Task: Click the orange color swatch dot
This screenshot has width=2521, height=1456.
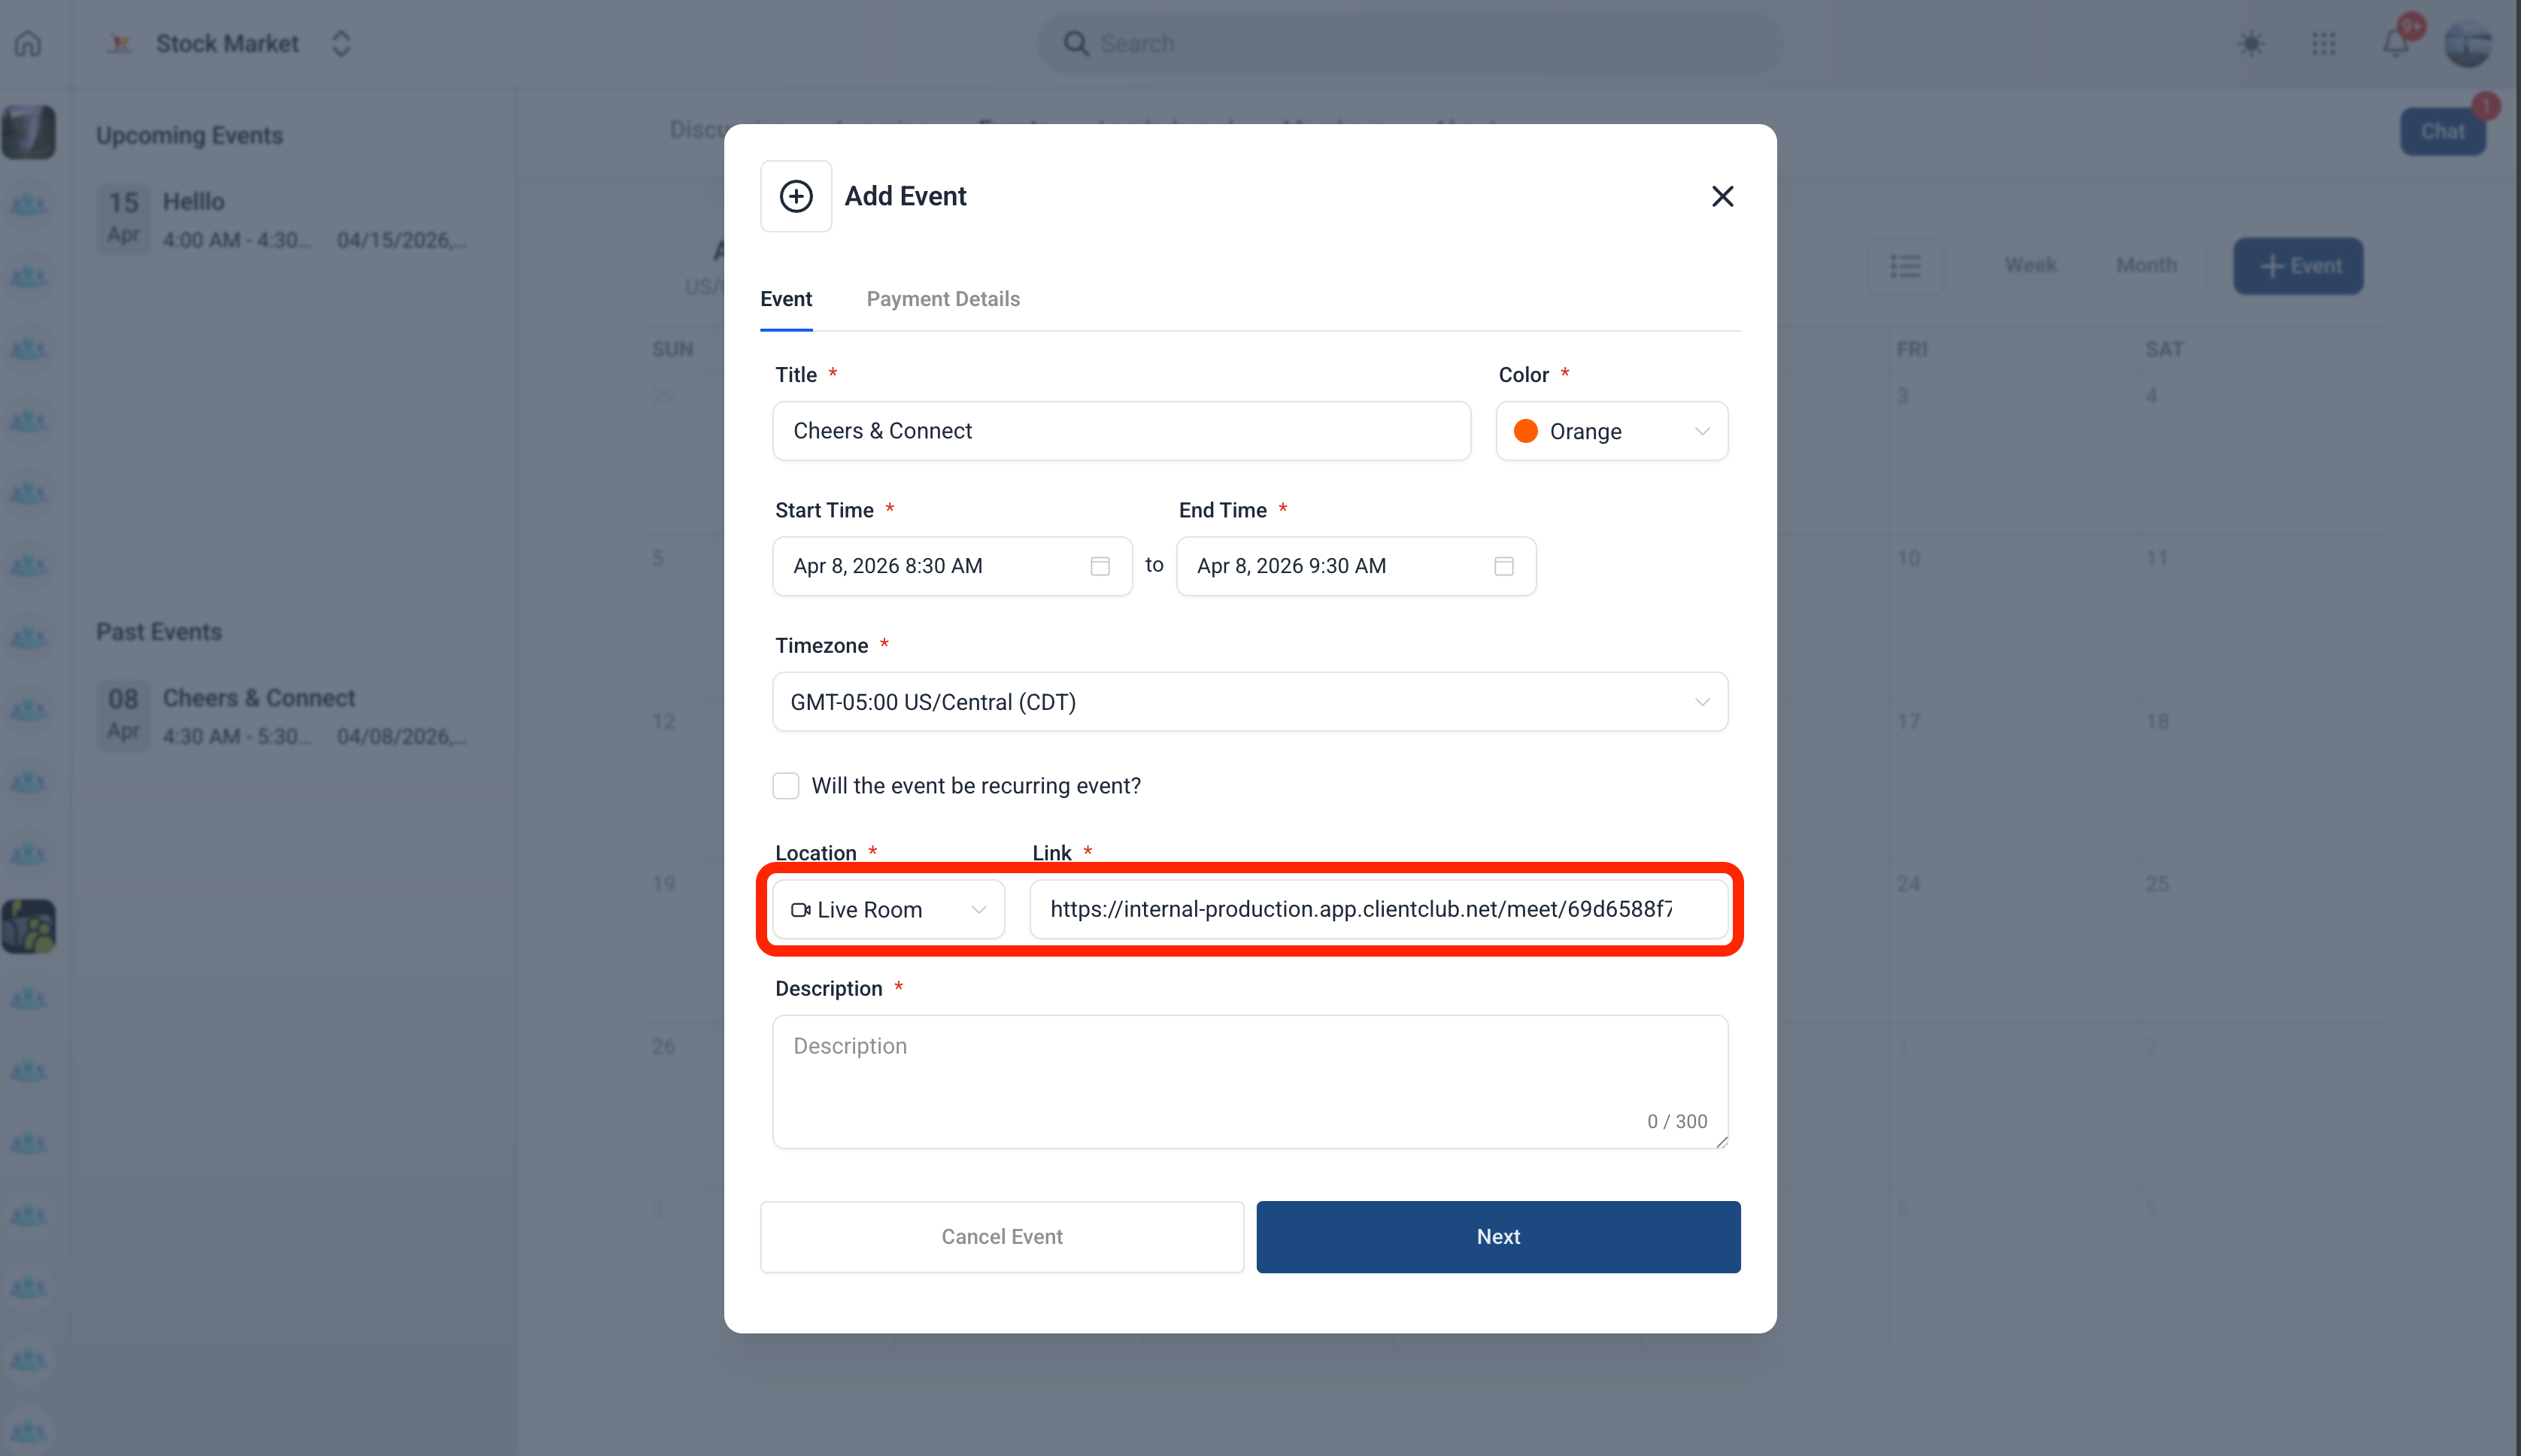Action: pos(1525,431)
